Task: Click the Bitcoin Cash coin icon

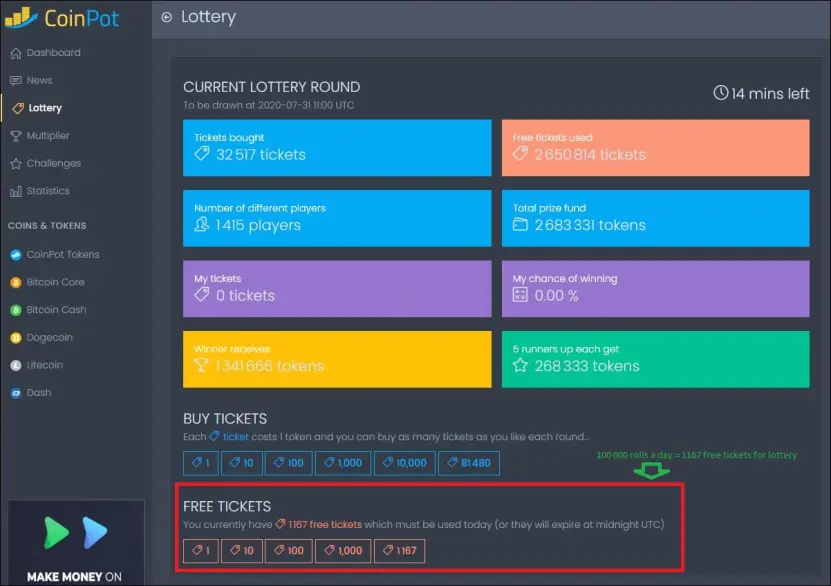Action: tap(16, 310)
